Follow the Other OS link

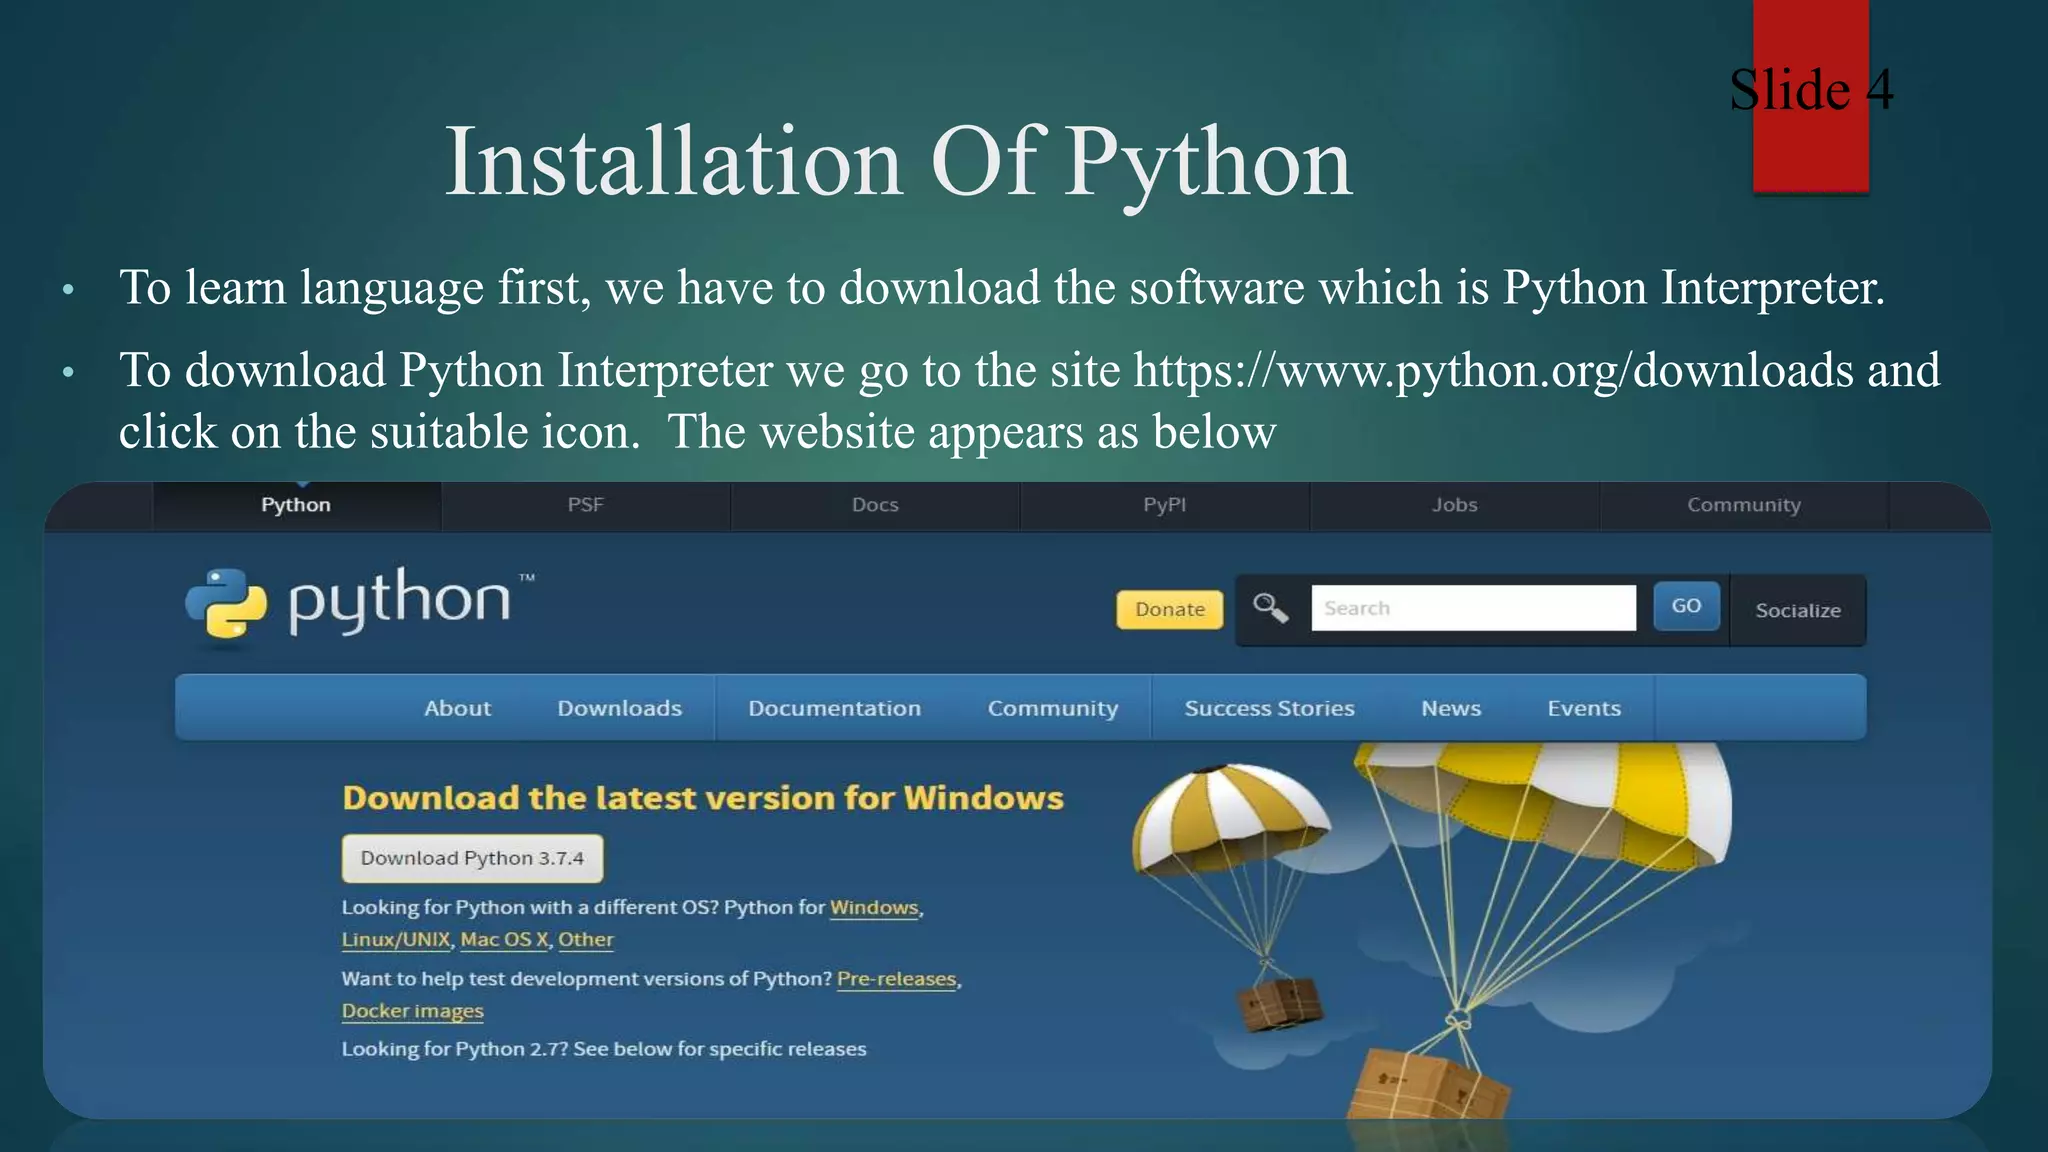pyautogui.click(x=586, y=940)
